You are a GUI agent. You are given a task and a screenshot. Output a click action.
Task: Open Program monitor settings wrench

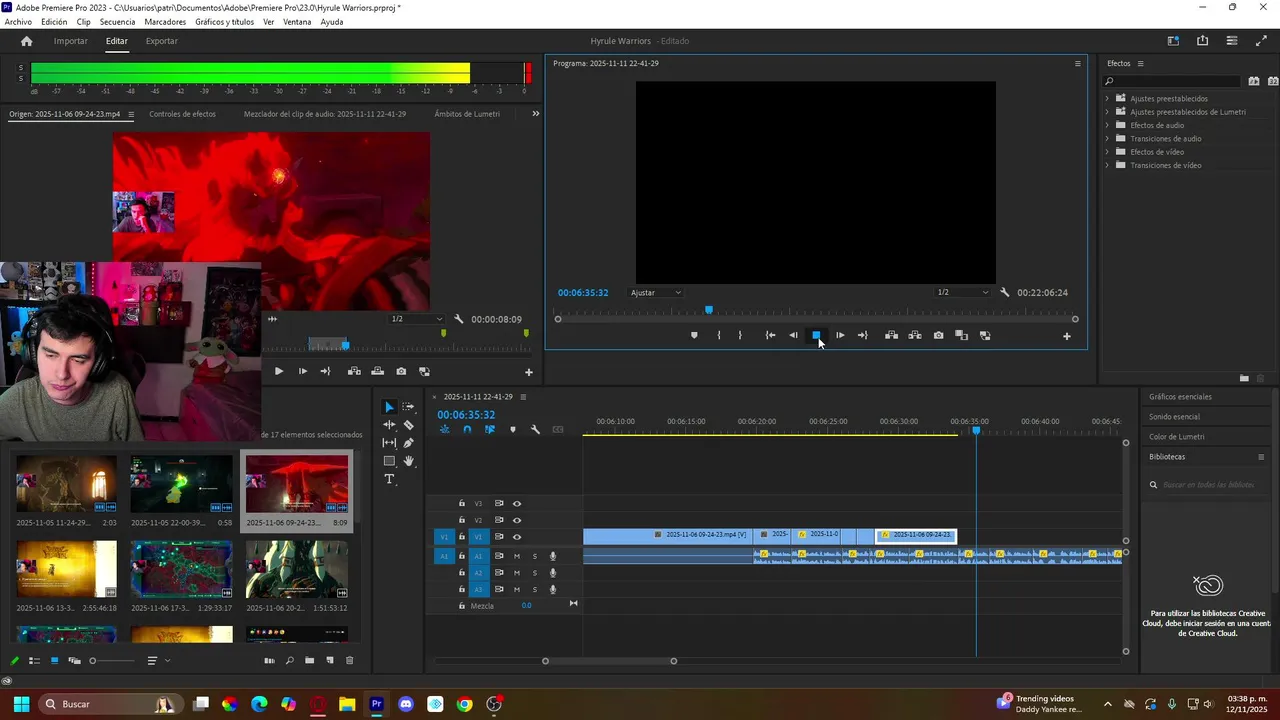1004,293
